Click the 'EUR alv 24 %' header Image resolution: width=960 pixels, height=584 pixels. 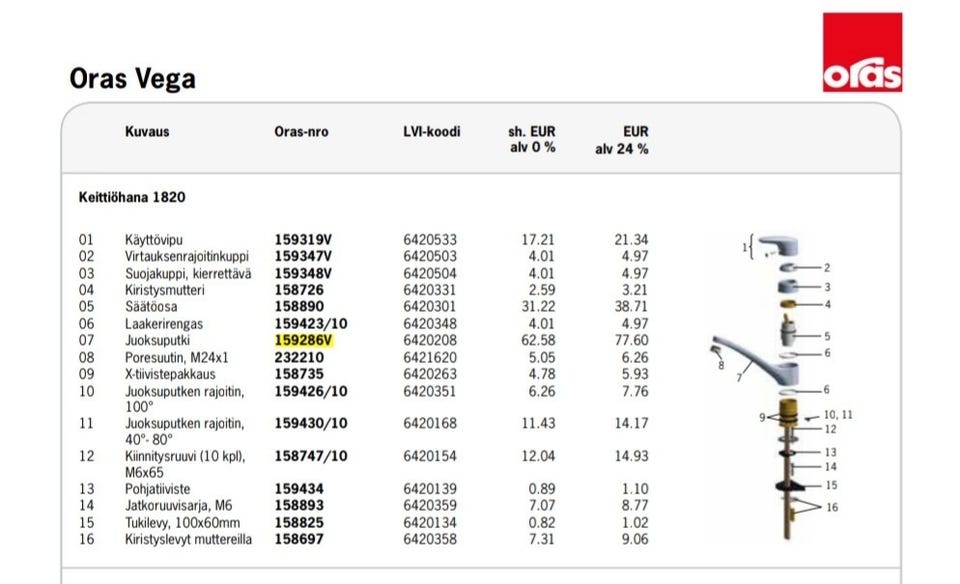621,140
